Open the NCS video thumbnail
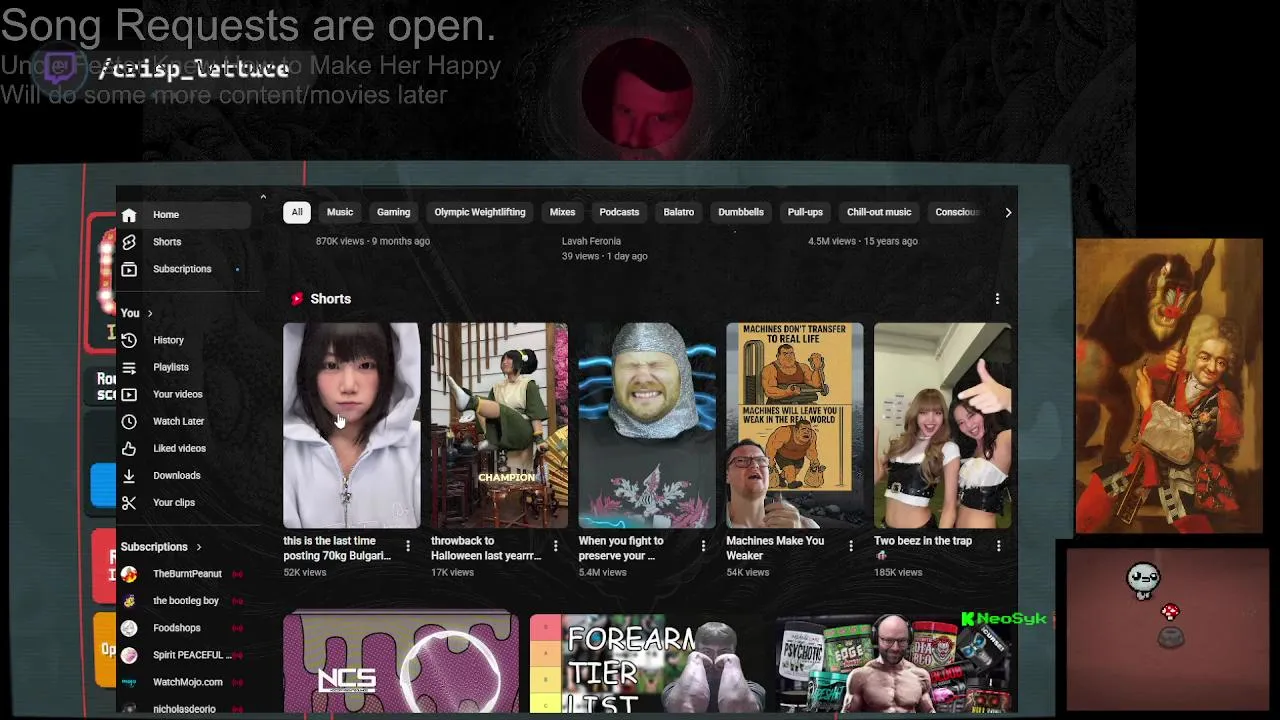Viewport: 1280px width, 720px height. tap(401, 665)
